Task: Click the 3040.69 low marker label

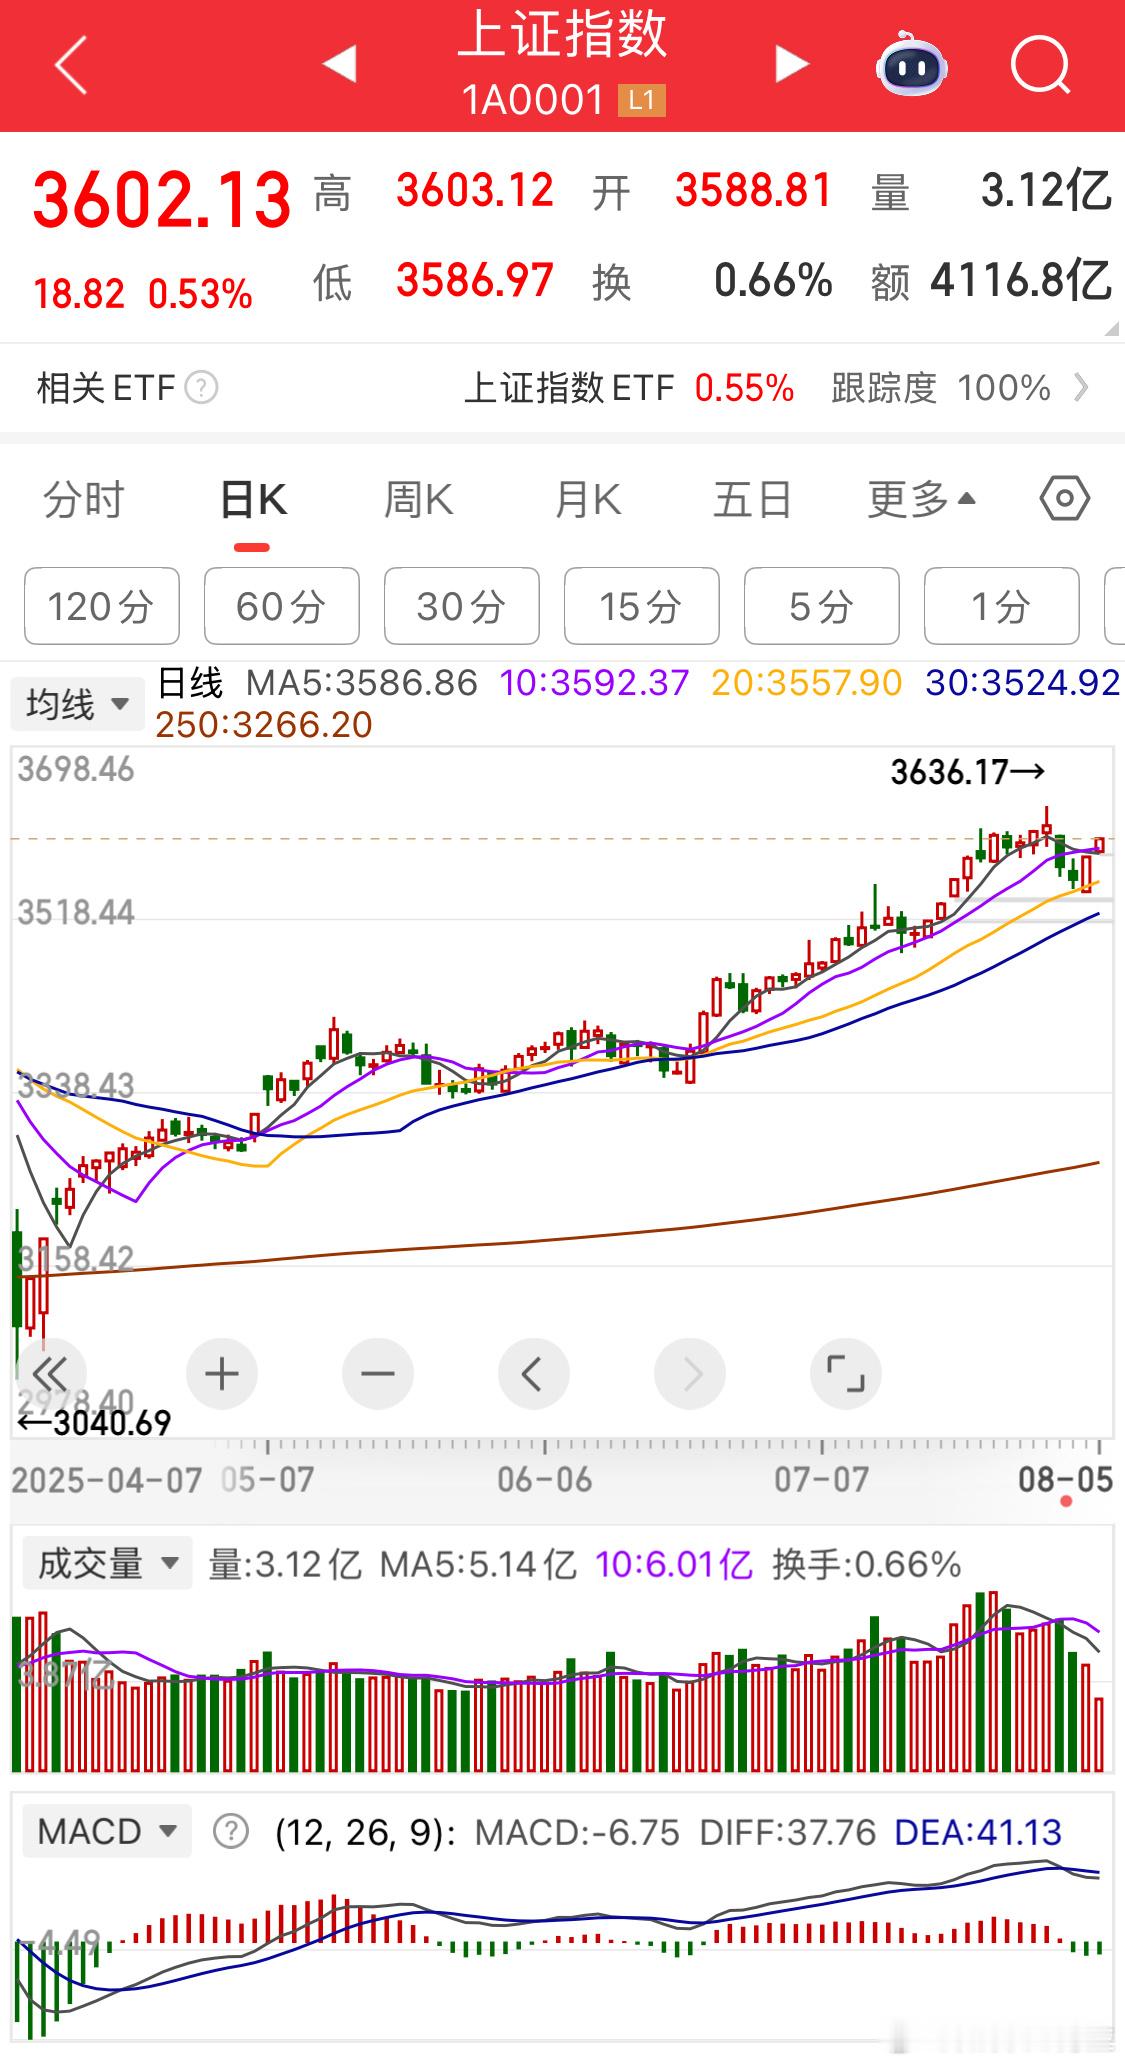Action: pos(95,1422)
